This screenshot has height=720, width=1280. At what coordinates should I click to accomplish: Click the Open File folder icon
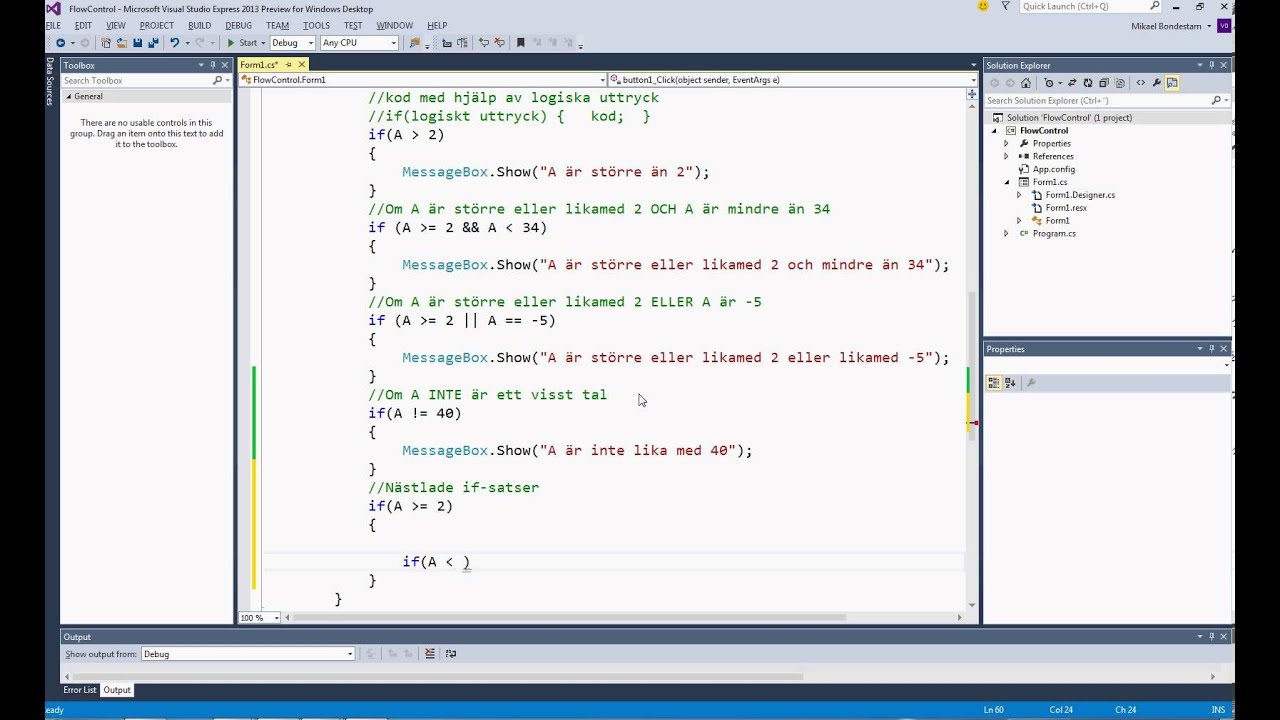click(121, 43)
